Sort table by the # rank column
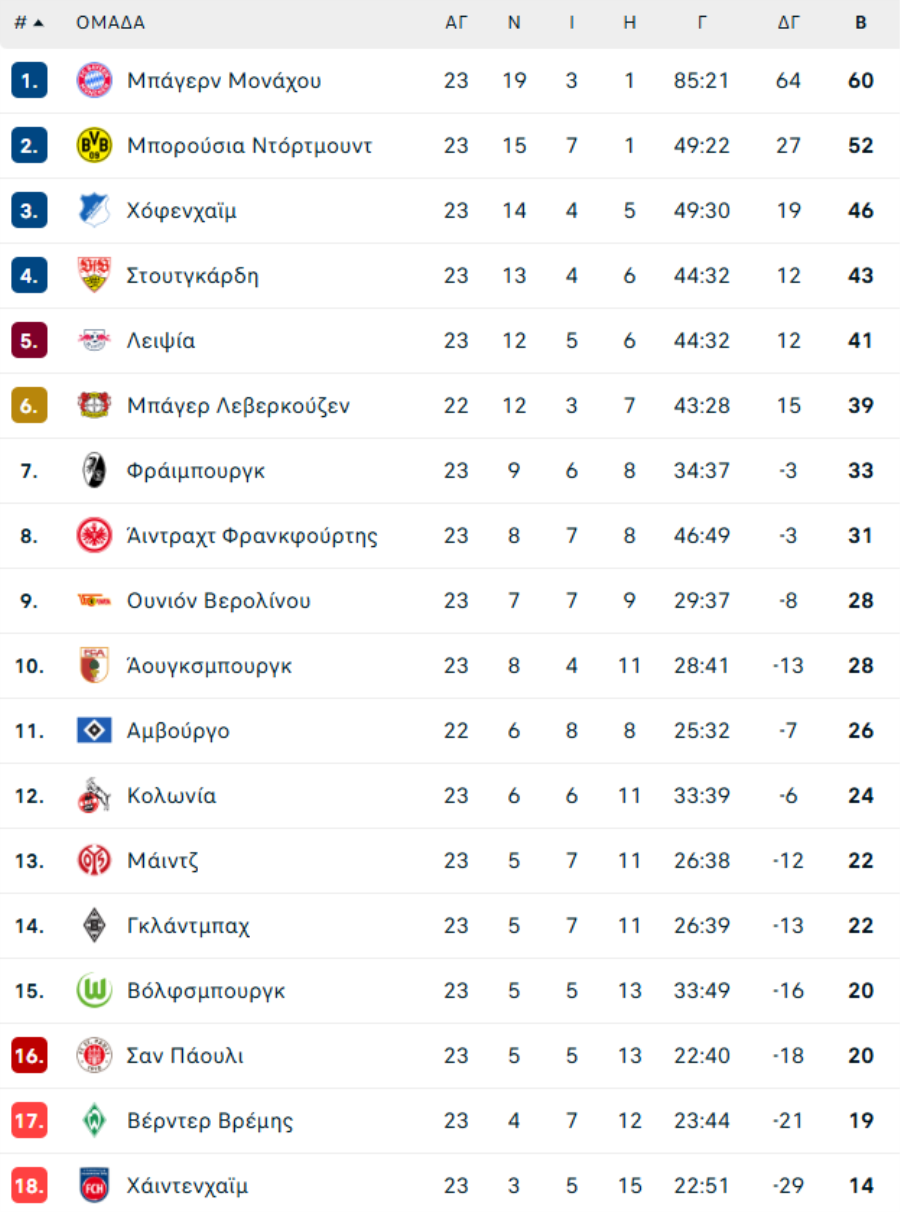Viewport: 900px width, 1212px height. click(28, 23)
